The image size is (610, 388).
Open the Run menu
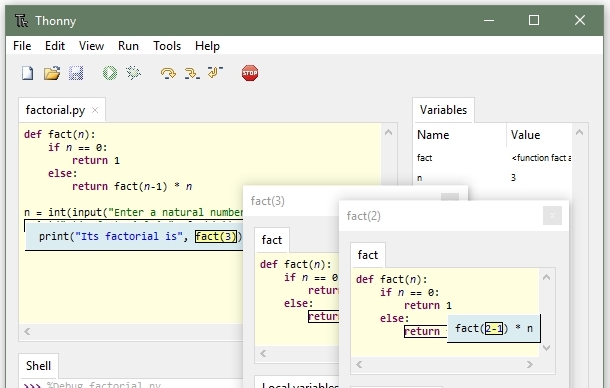(128, 46)
